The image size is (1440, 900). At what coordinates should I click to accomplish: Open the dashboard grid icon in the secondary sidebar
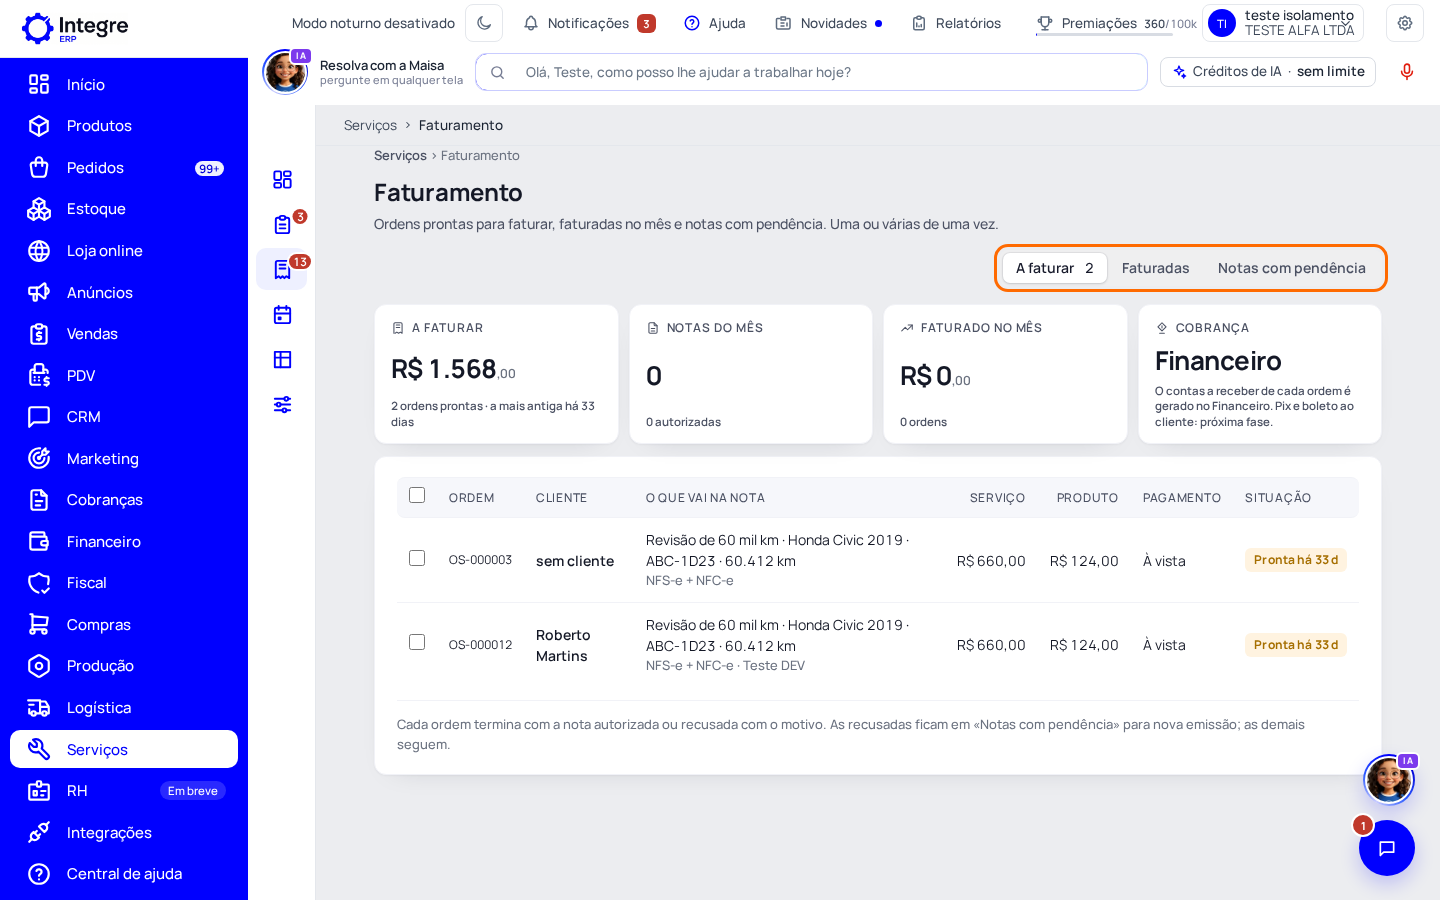[282, 179]
